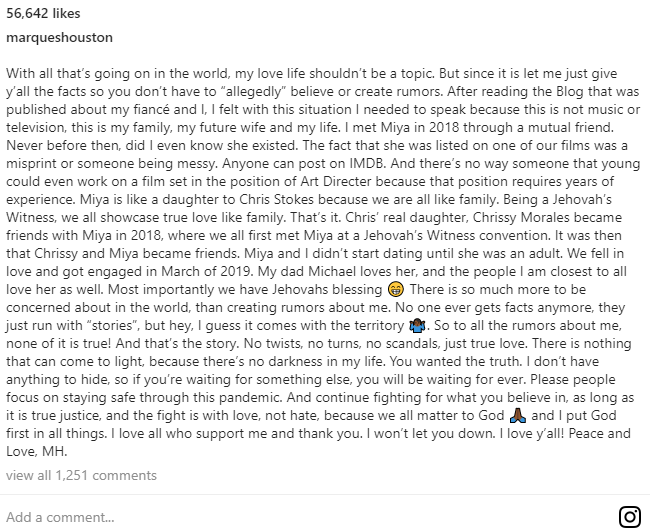The height and width of the screenshot is (531, 650).
Task: Open the 56,642 likes list
Action: [43, 13]
